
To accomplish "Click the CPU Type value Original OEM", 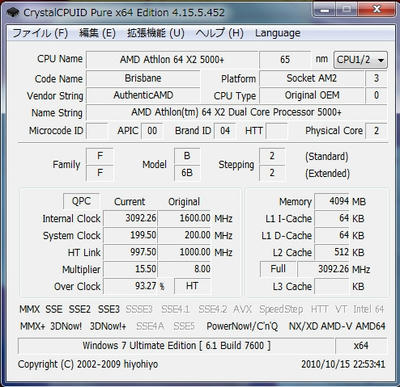I will [x=312, y=95].
